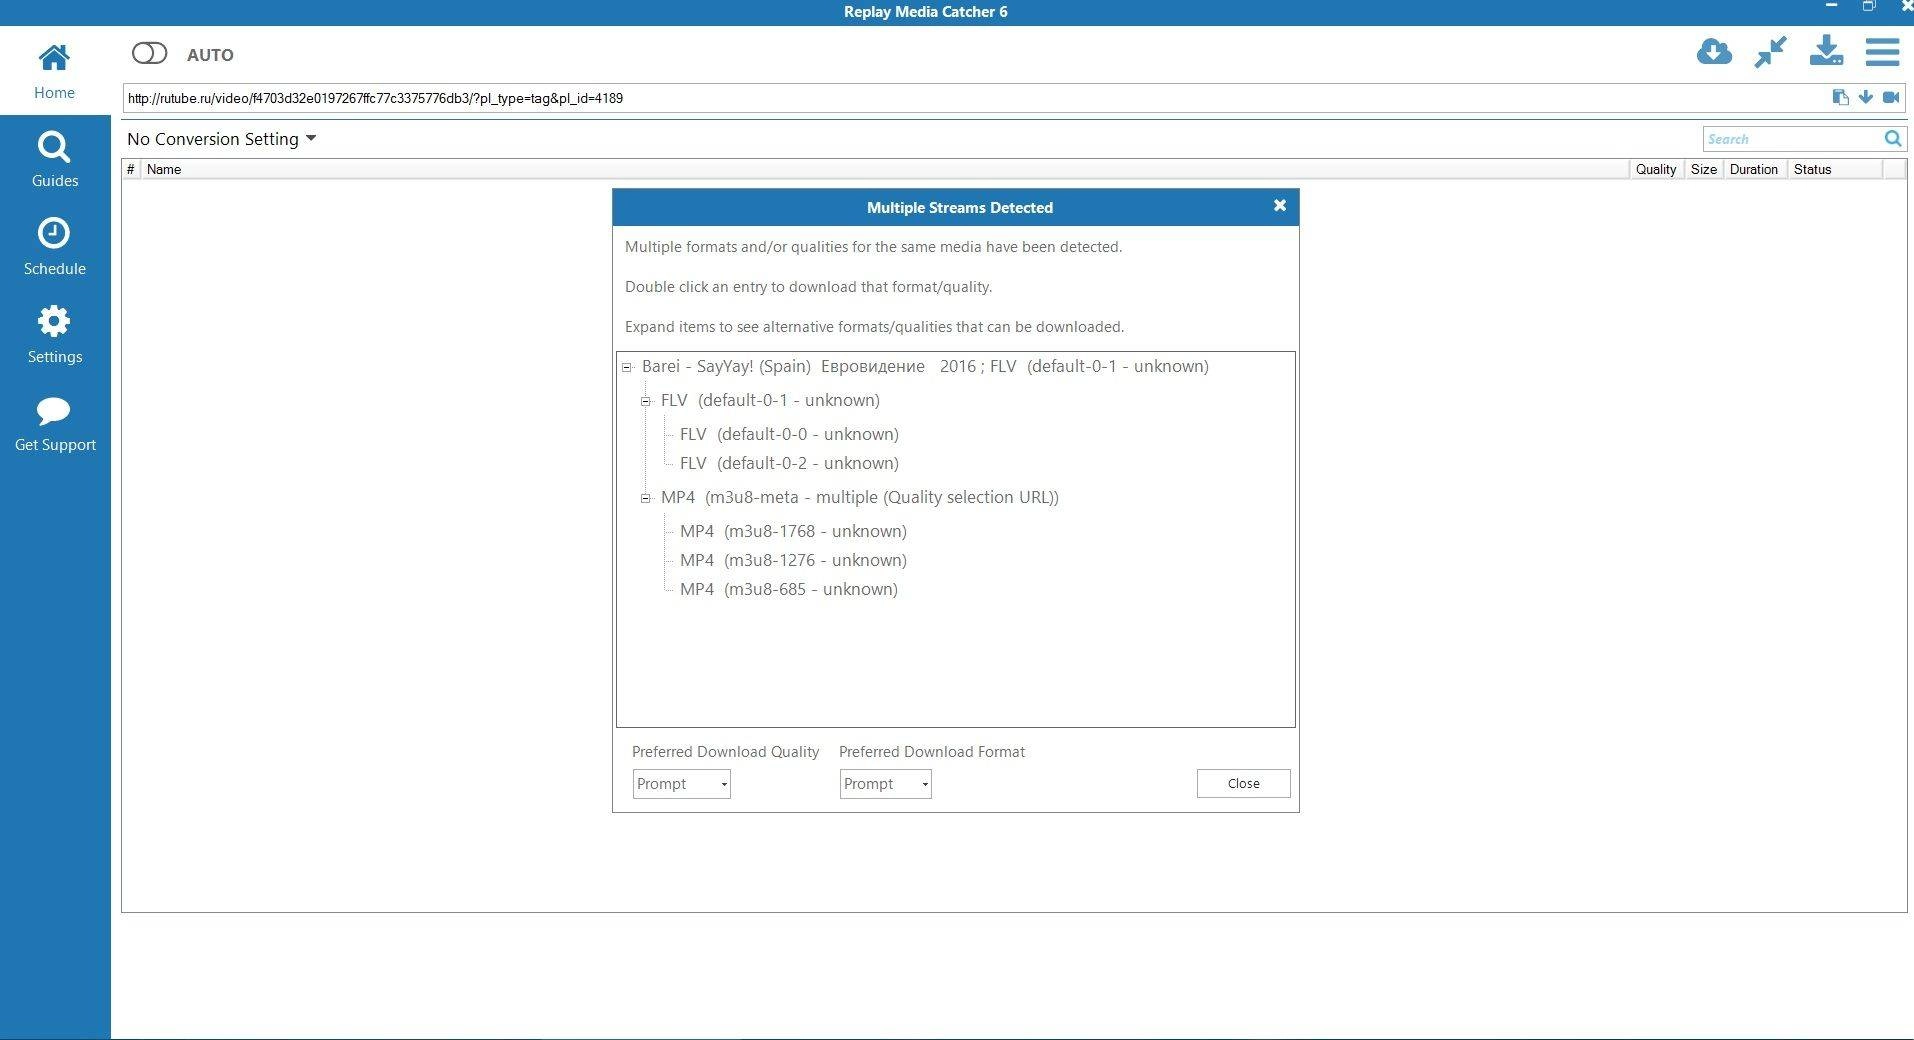Sort by the Status column header
Screen dimensions: 1914x1040
coord(1834,169)
